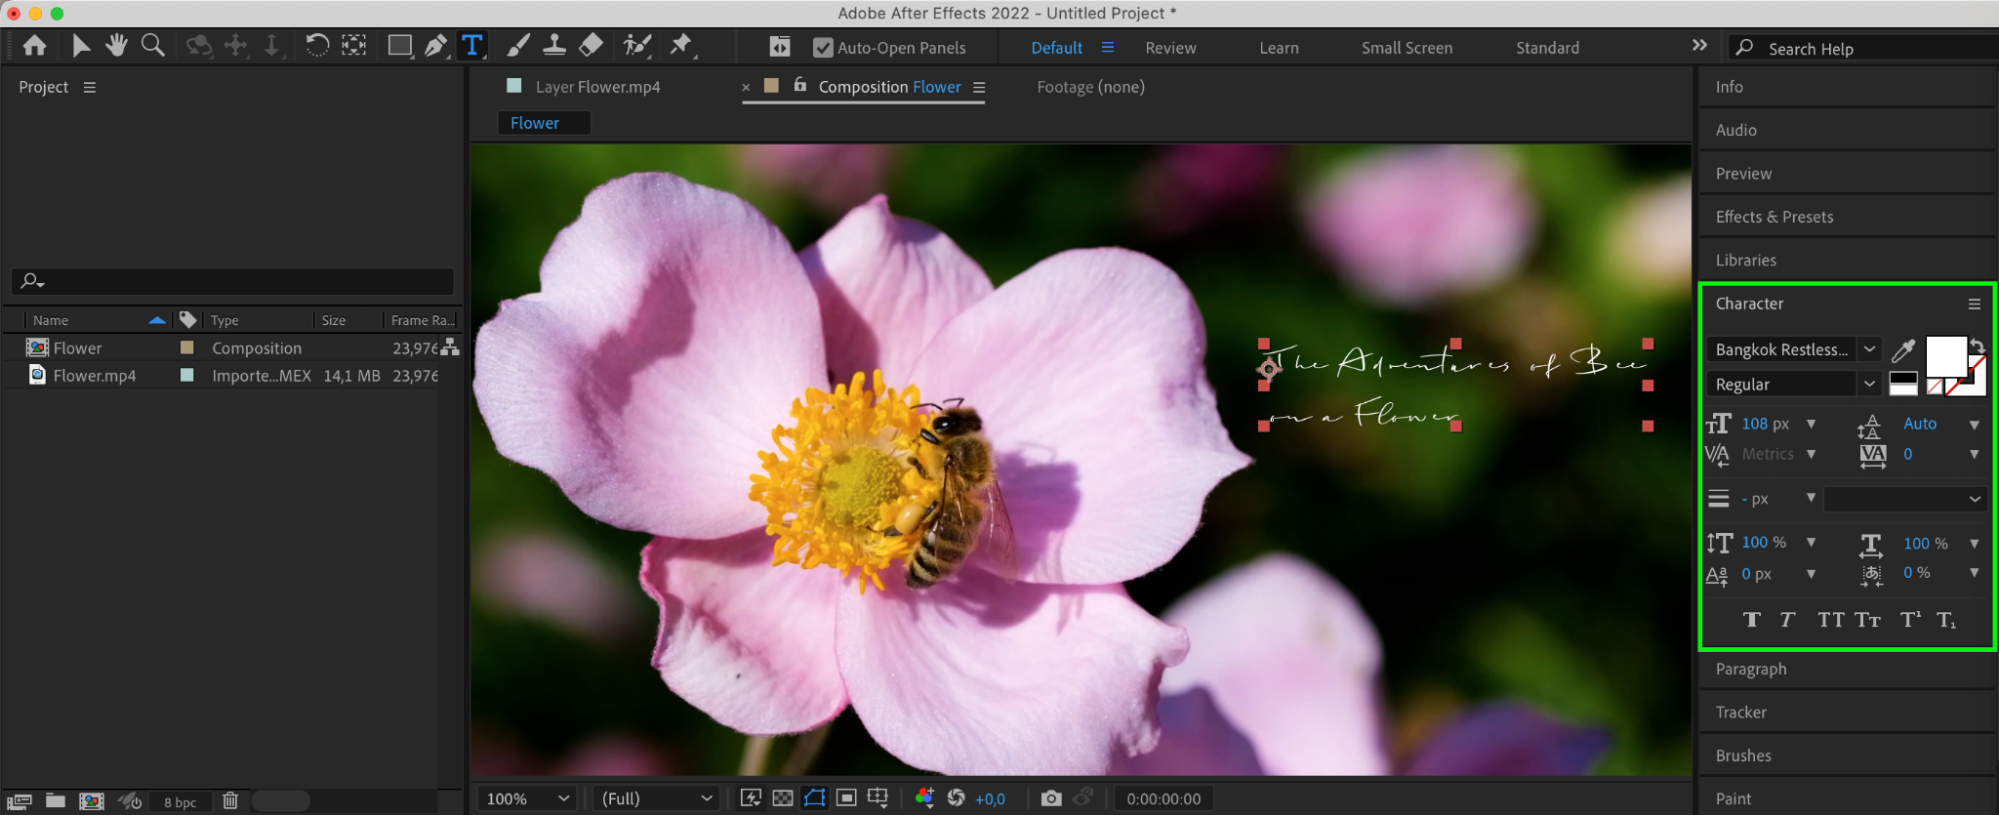
Task: Open the Regular font style dropdown
Action: click(1869, 384)
